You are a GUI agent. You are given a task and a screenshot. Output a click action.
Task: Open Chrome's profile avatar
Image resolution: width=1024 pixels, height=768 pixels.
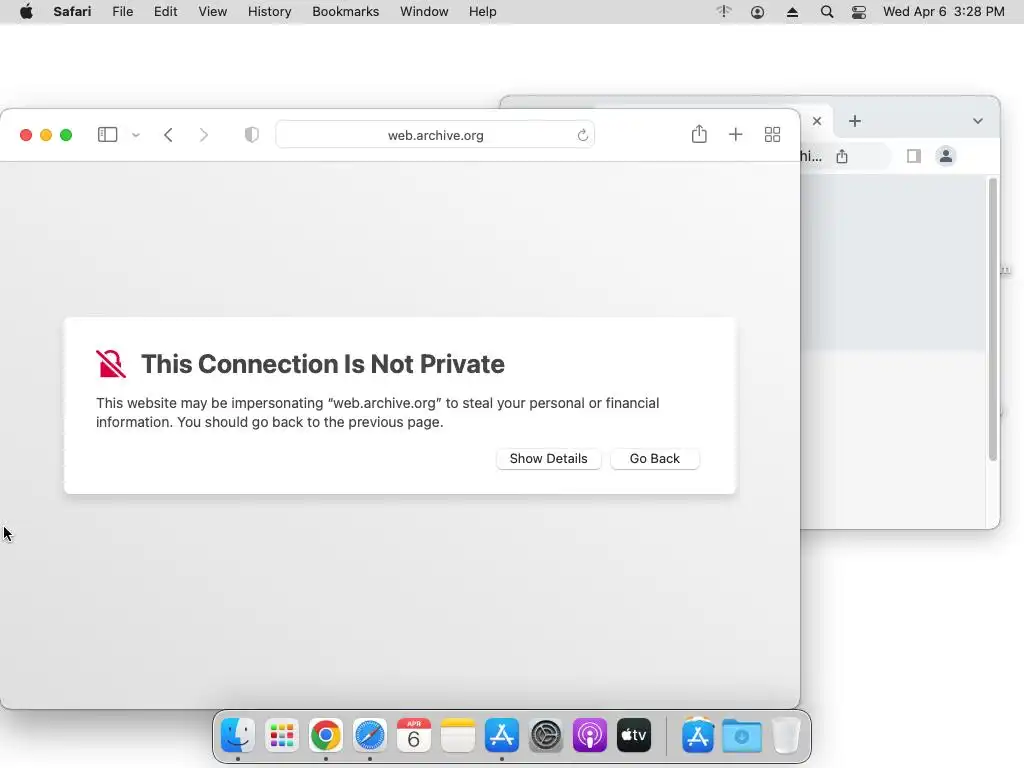point(946,156)
